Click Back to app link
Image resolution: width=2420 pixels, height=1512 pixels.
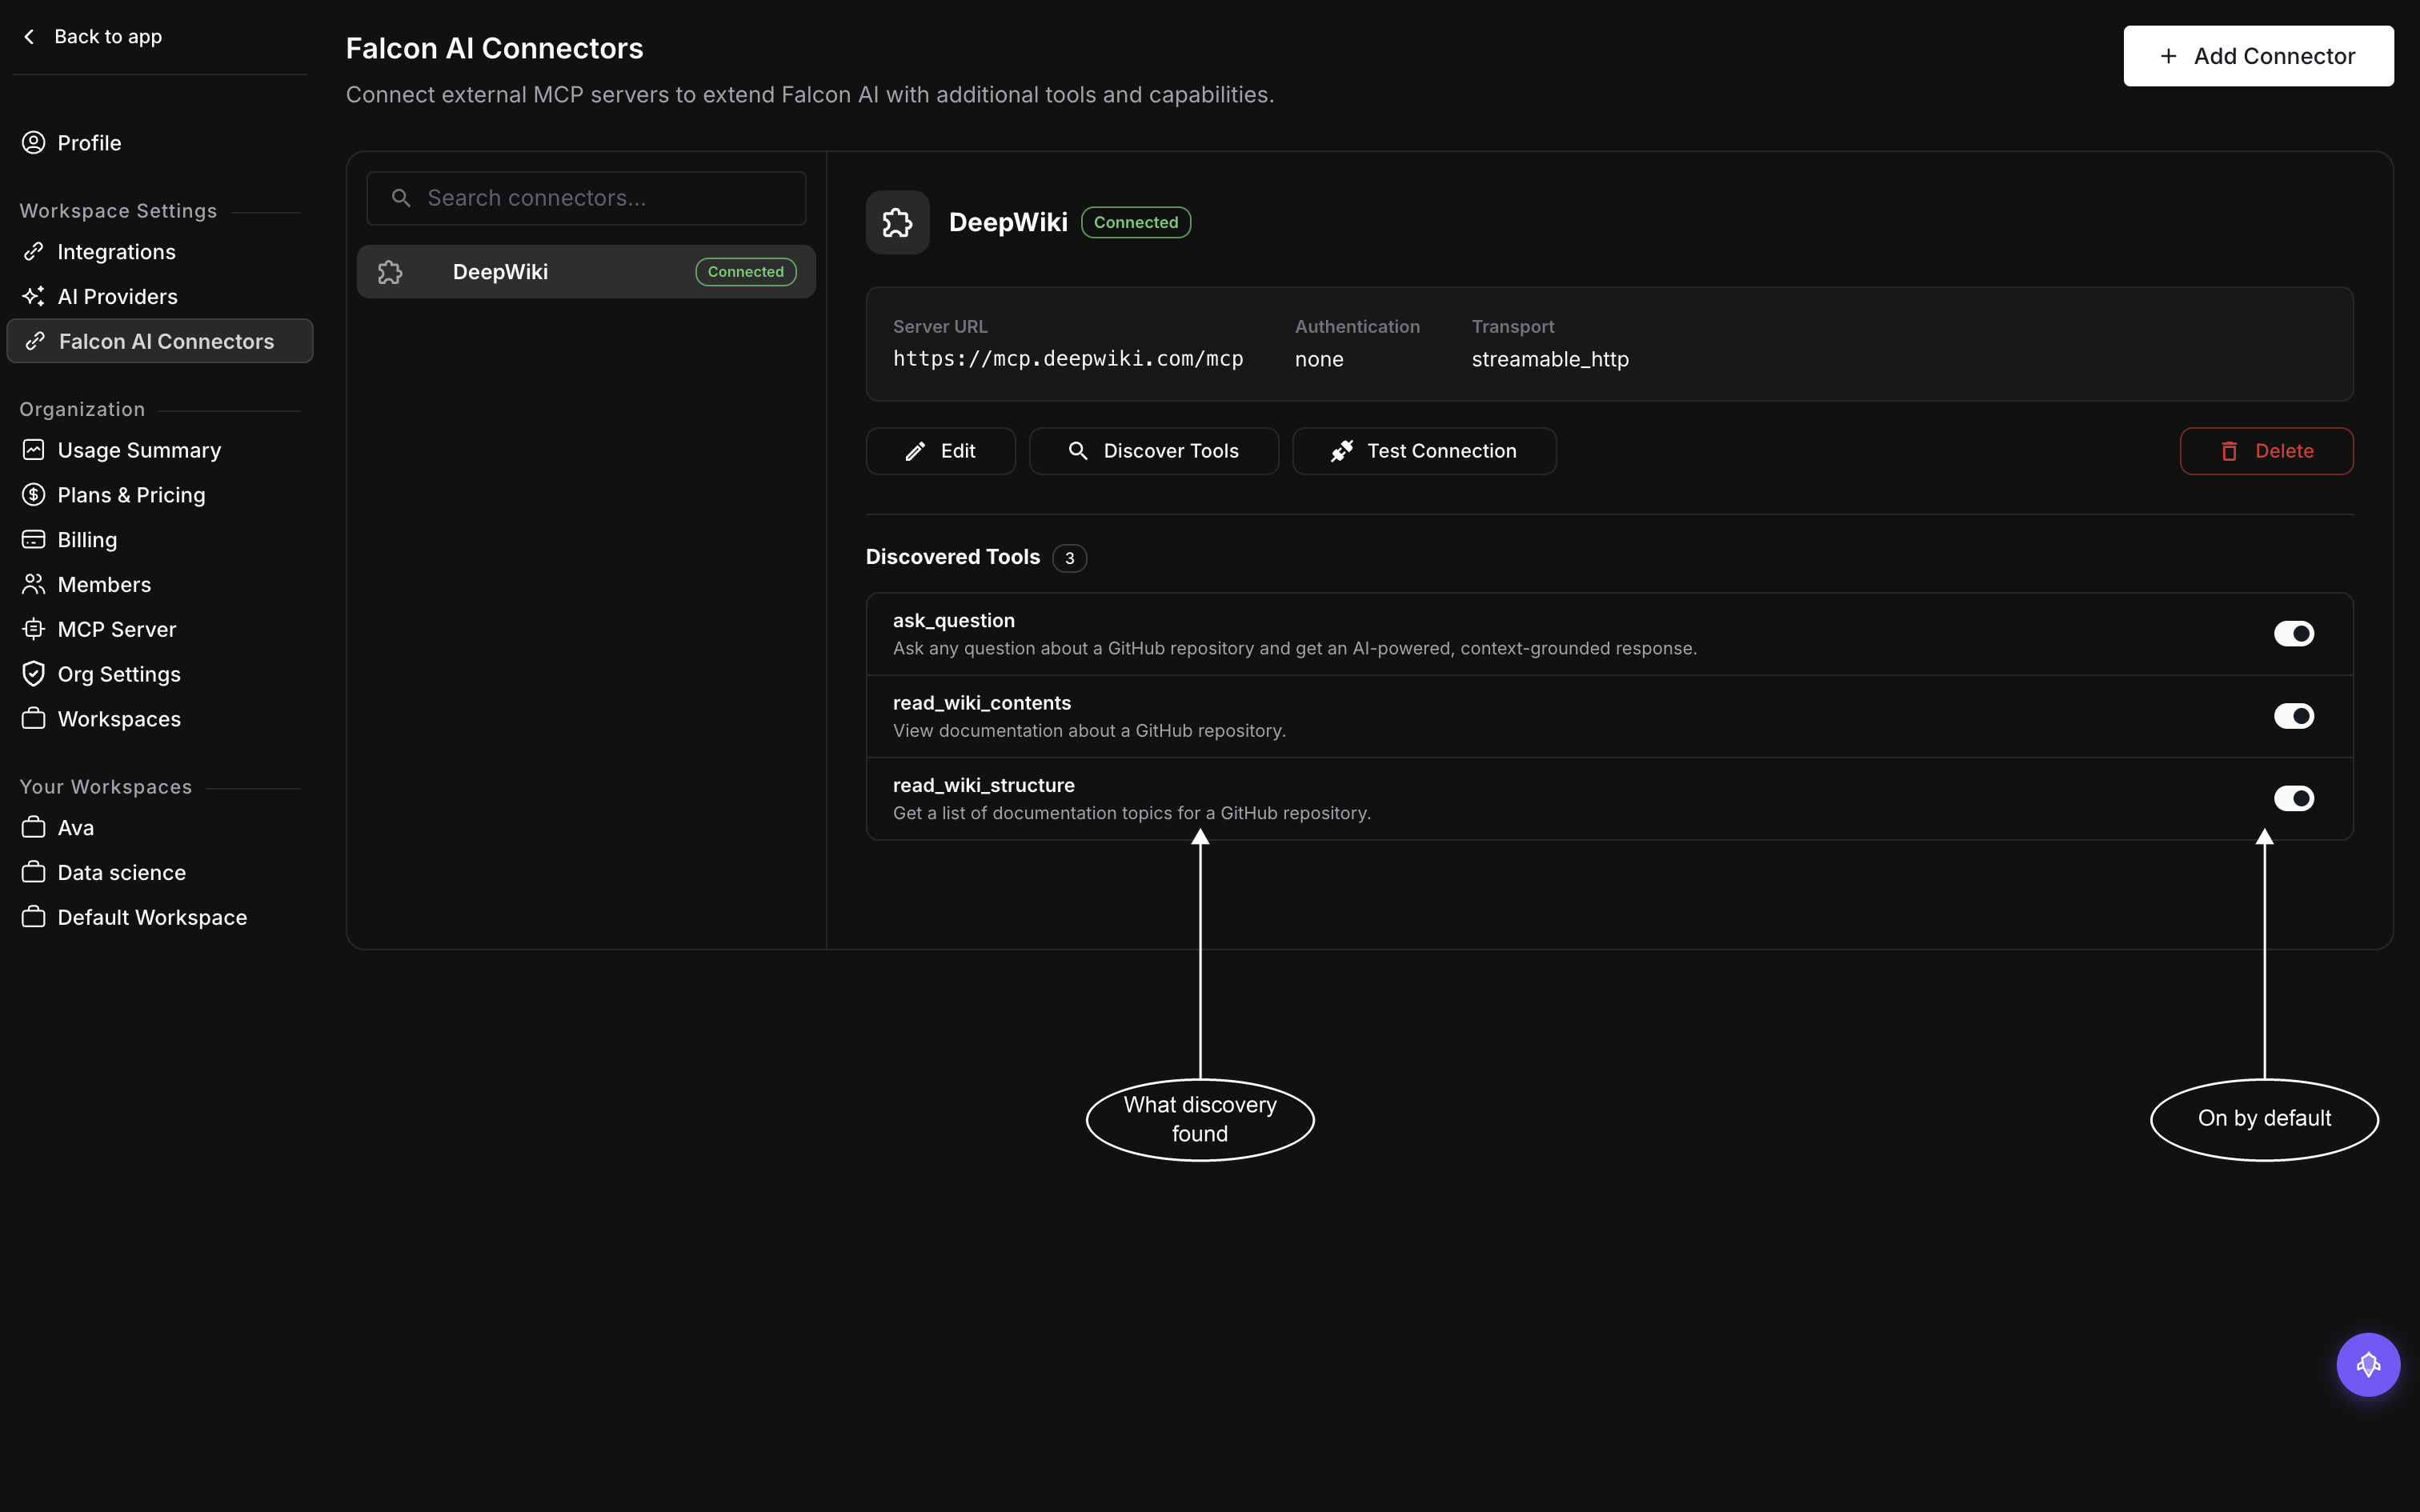coord(92,37)
